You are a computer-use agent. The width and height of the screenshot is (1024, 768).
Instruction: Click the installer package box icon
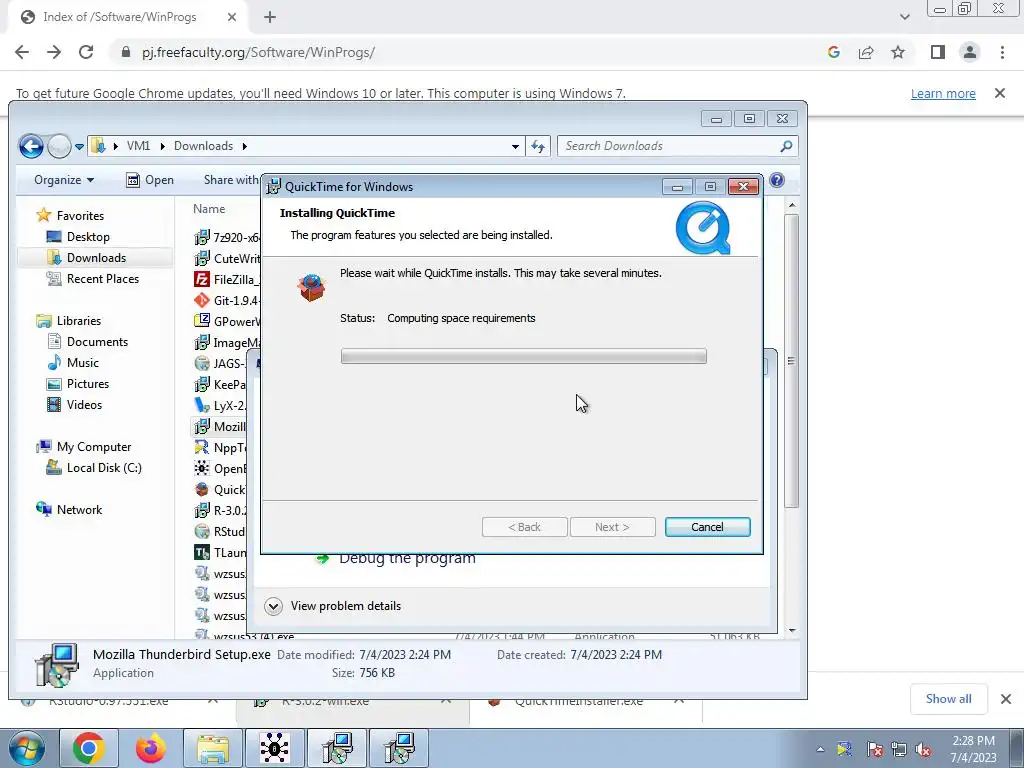click(x=312, y=287)
